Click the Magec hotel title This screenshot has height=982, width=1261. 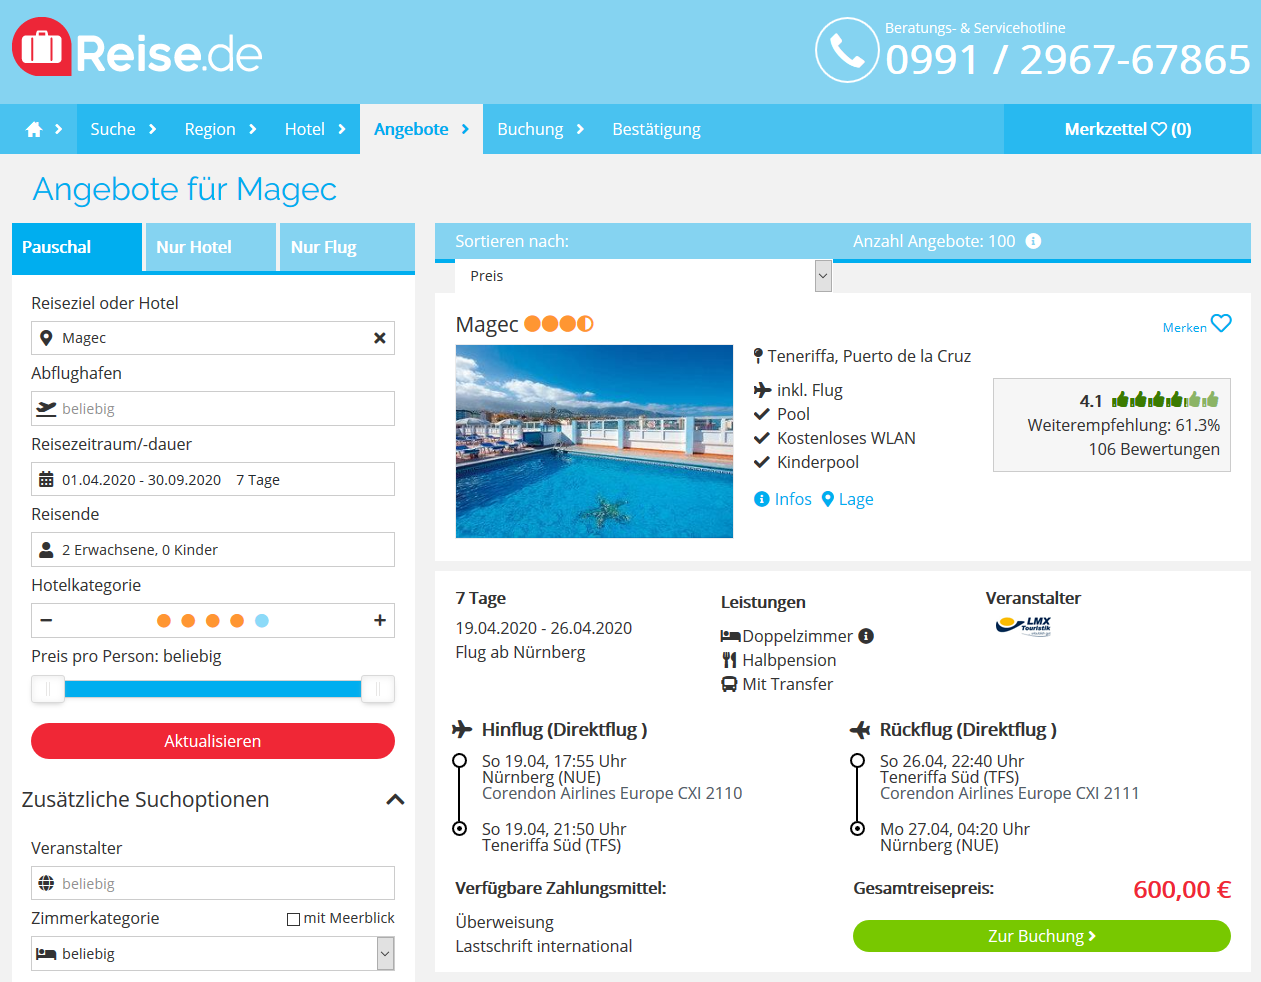pos(487,324)
